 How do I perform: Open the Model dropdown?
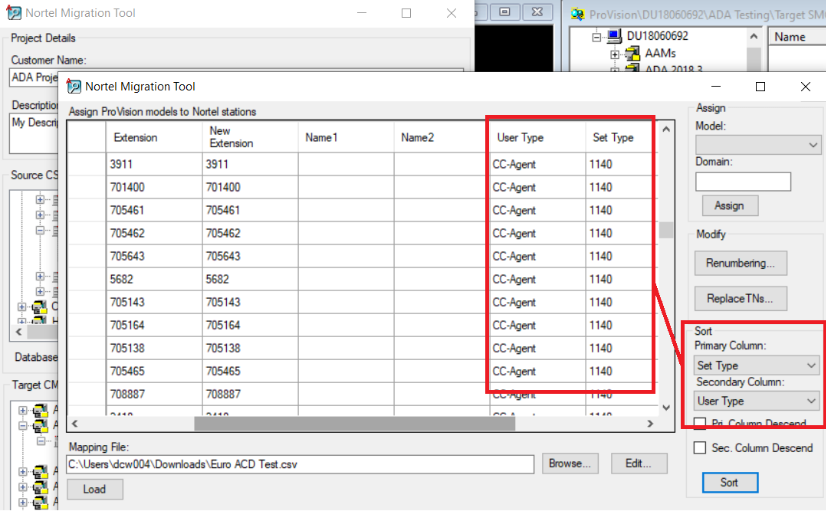tap(758, 145)
